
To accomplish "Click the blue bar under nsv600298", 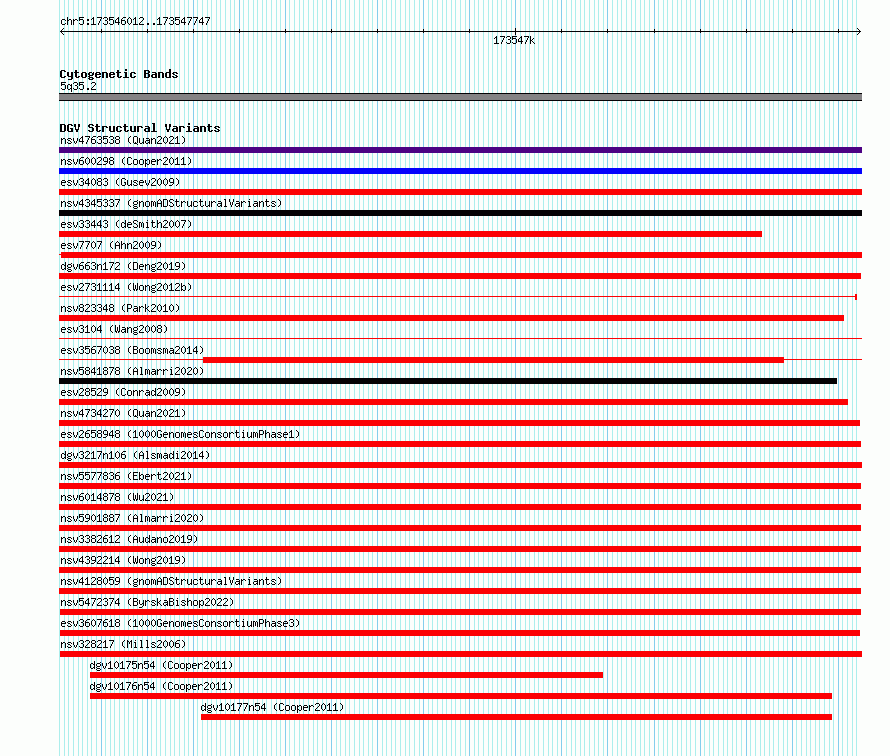I will point(460,171).
